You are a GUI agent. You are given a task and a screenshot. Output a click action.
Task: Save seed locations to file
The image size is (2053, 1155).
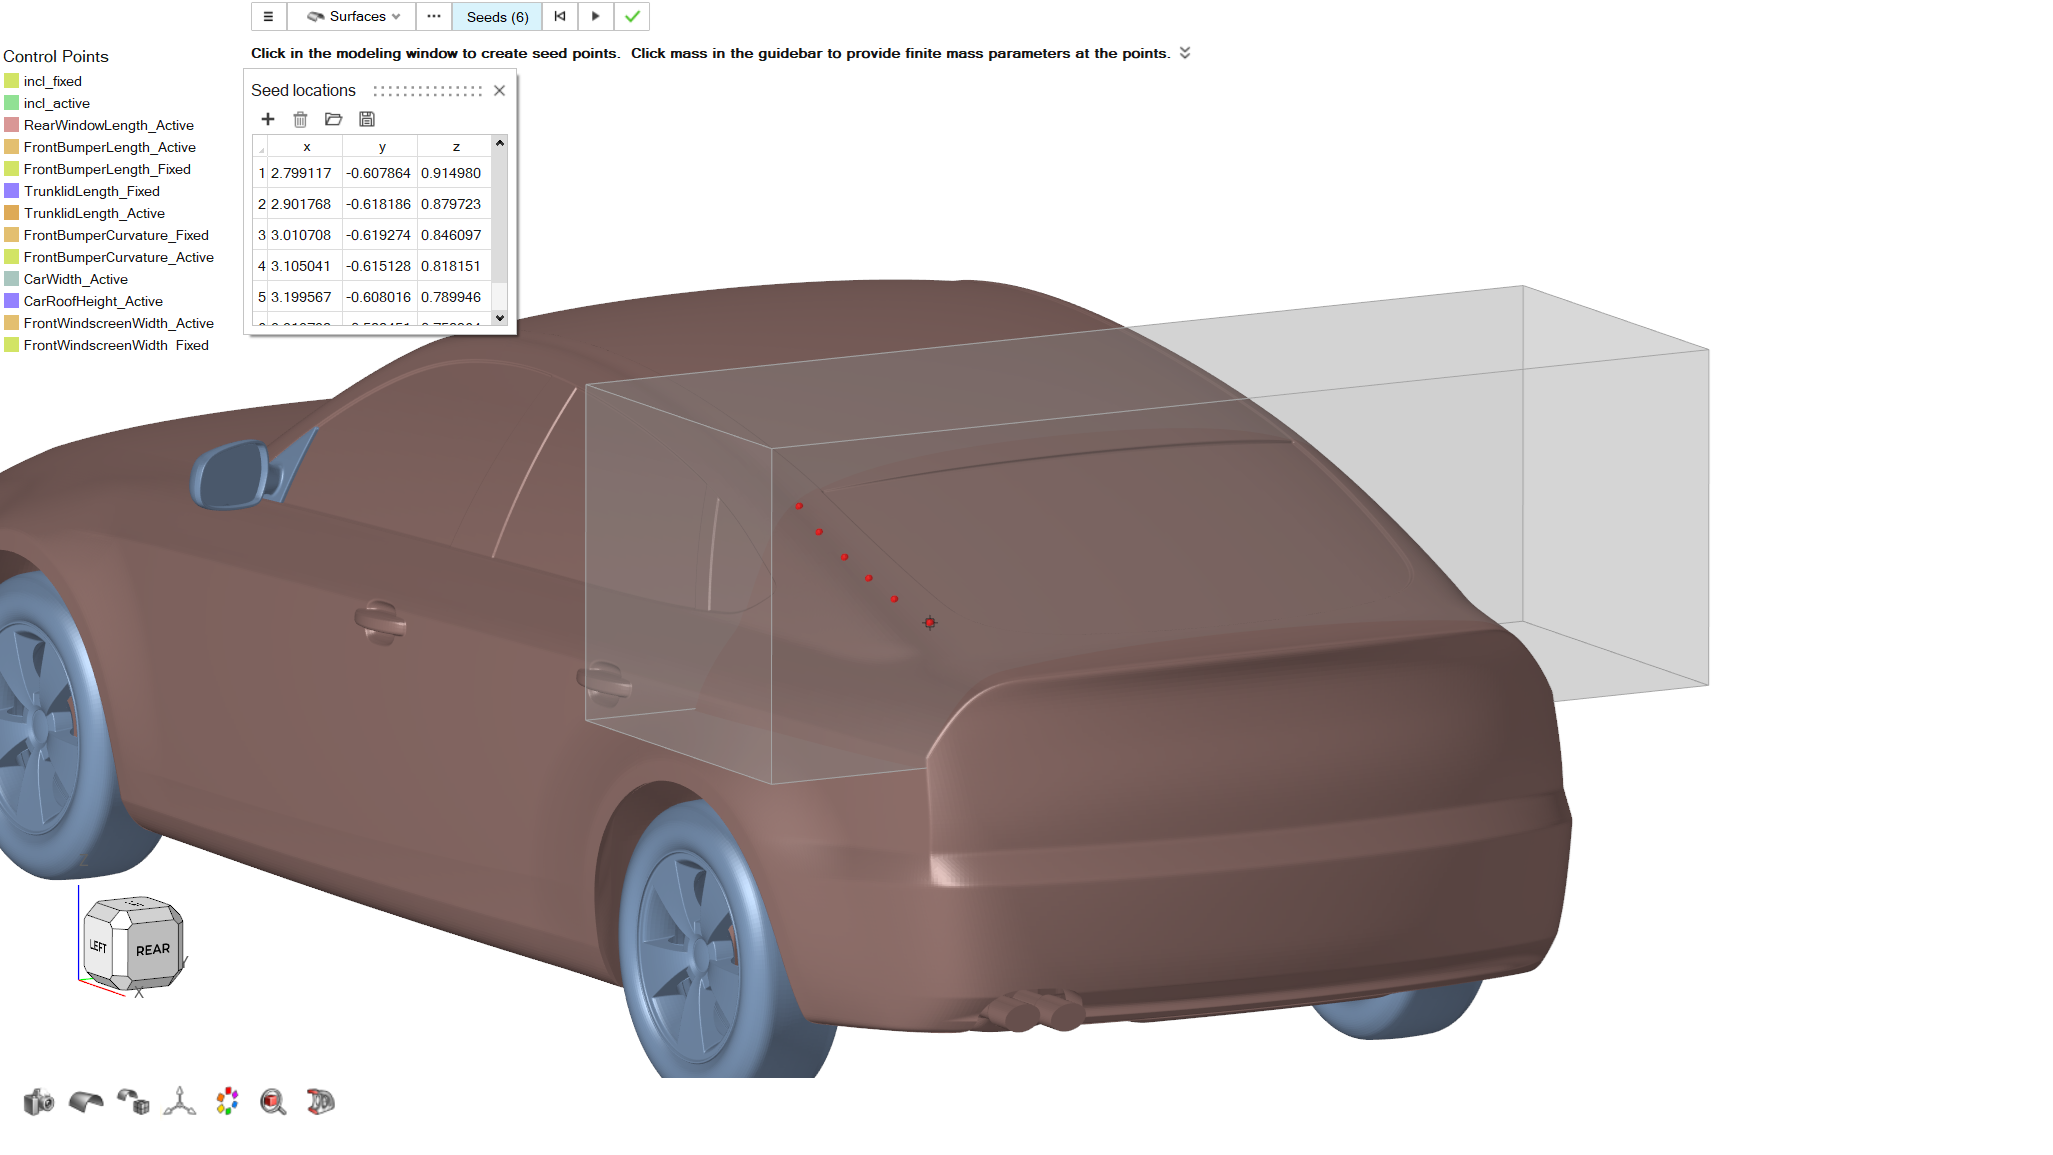[367, 119]
